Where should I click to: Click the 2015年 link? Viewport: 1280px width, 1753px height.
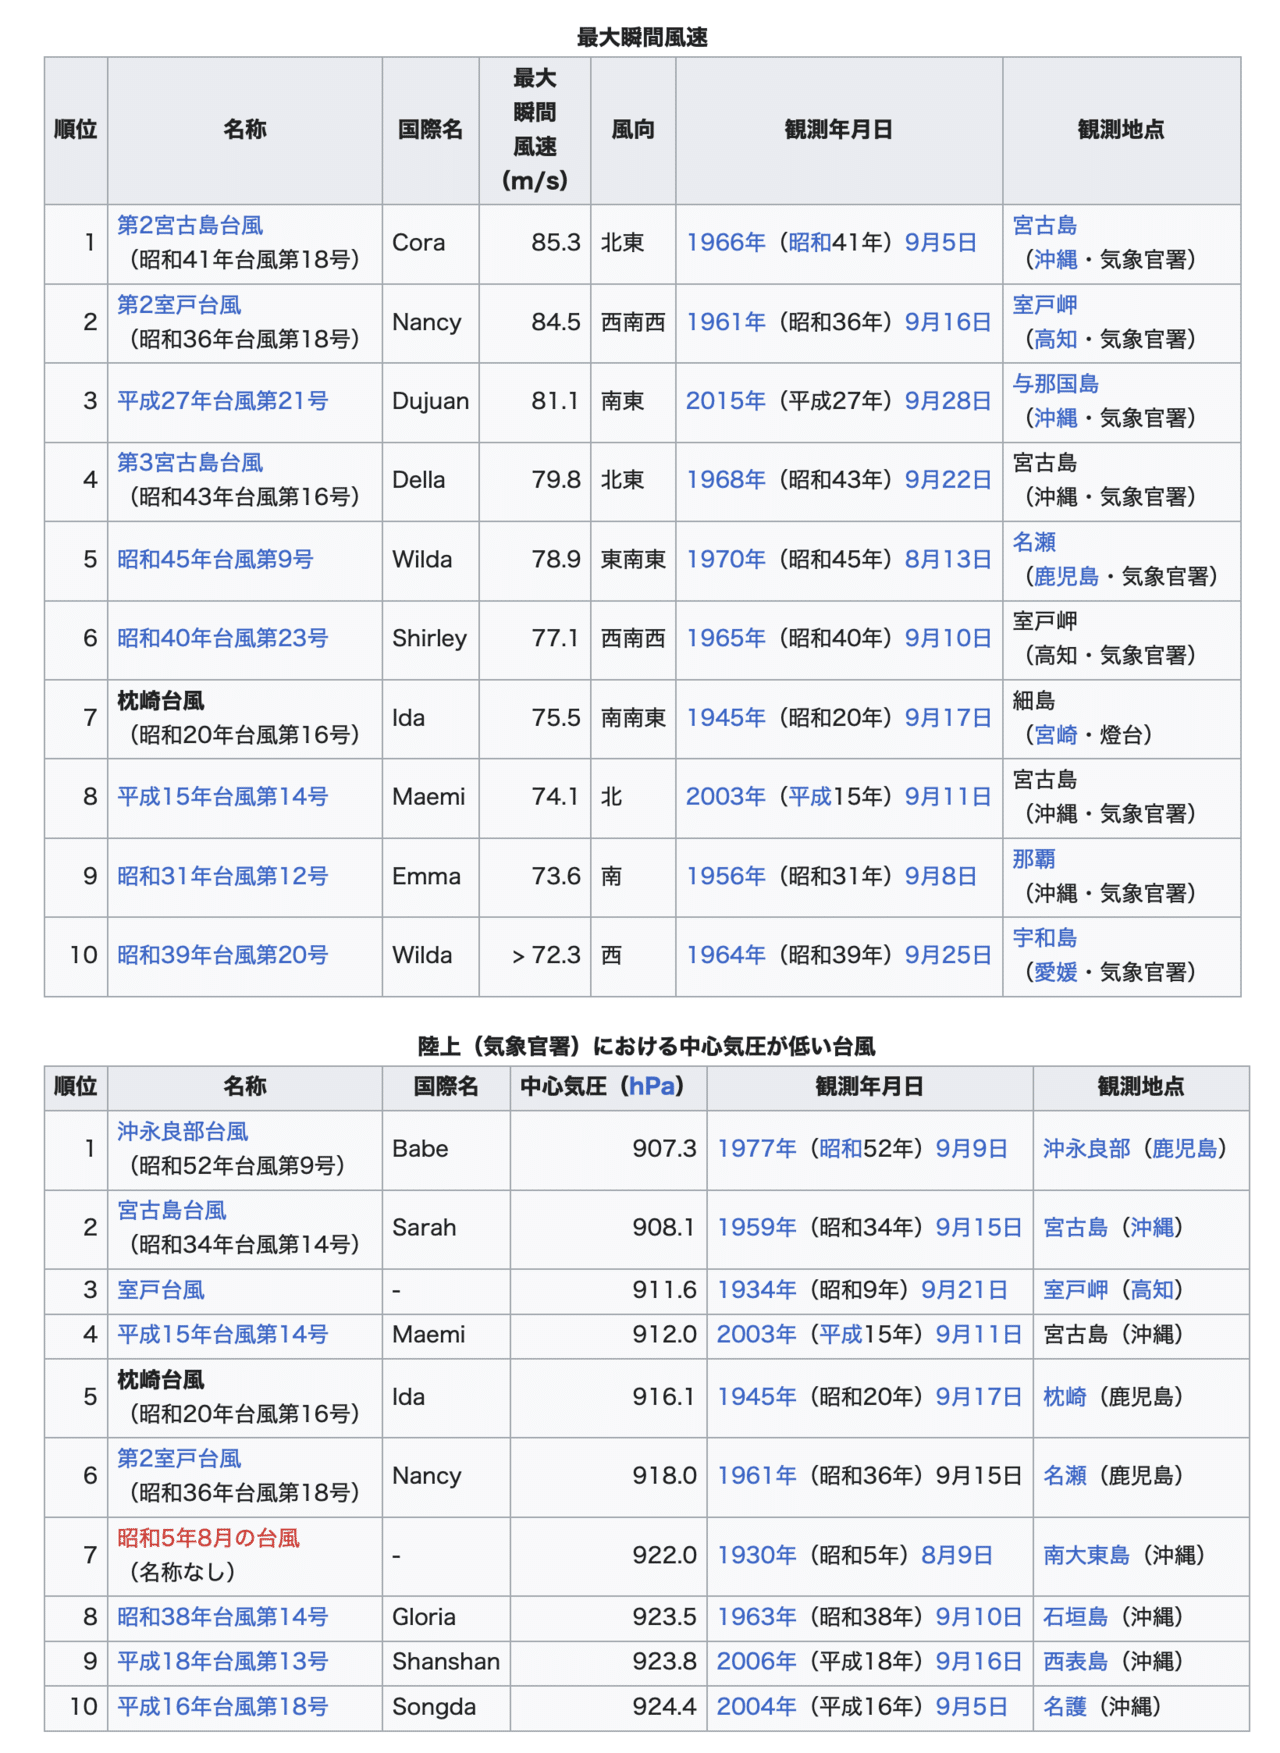pyautogui.click(x=726, y=401)
